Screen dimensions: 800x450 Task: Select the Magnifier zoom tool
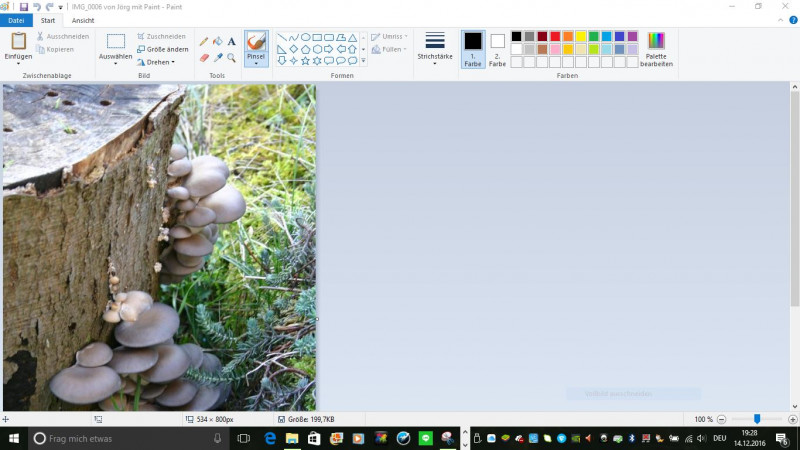coord(232,58)
